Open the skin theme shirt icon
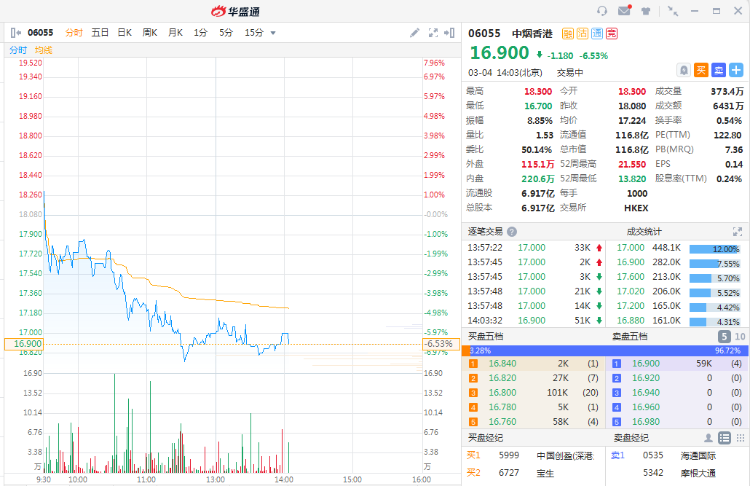 (646, 11)
